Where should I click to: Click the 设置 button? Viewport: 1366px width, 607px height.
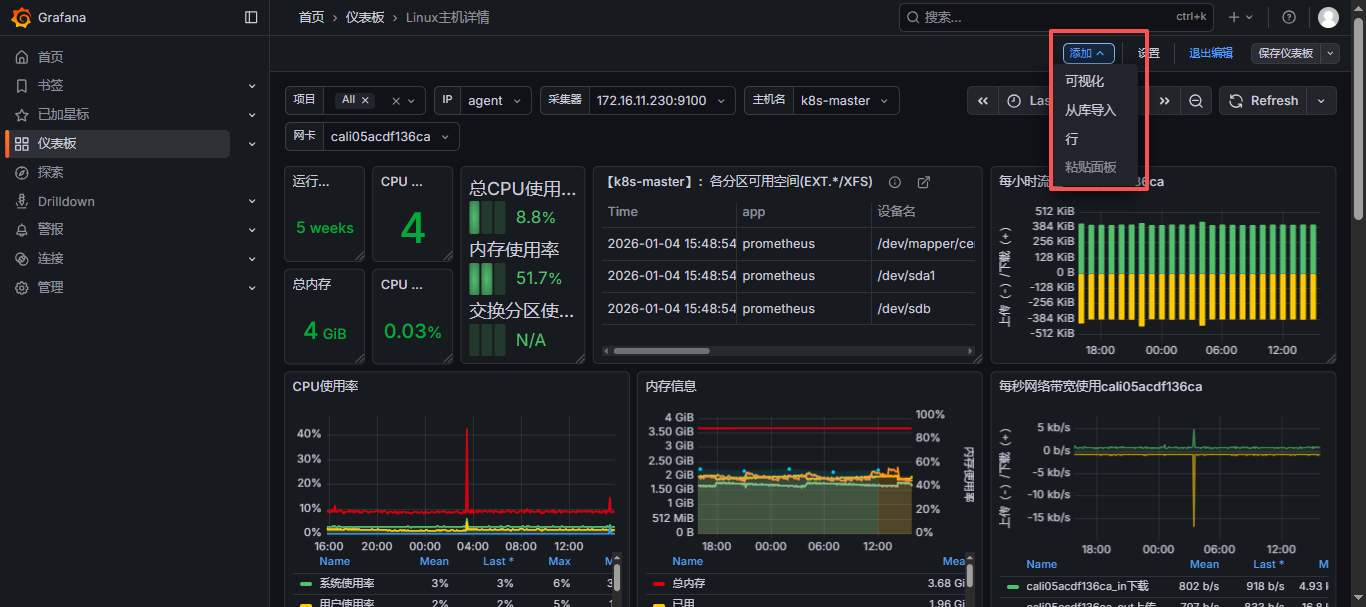[1148, 53]
